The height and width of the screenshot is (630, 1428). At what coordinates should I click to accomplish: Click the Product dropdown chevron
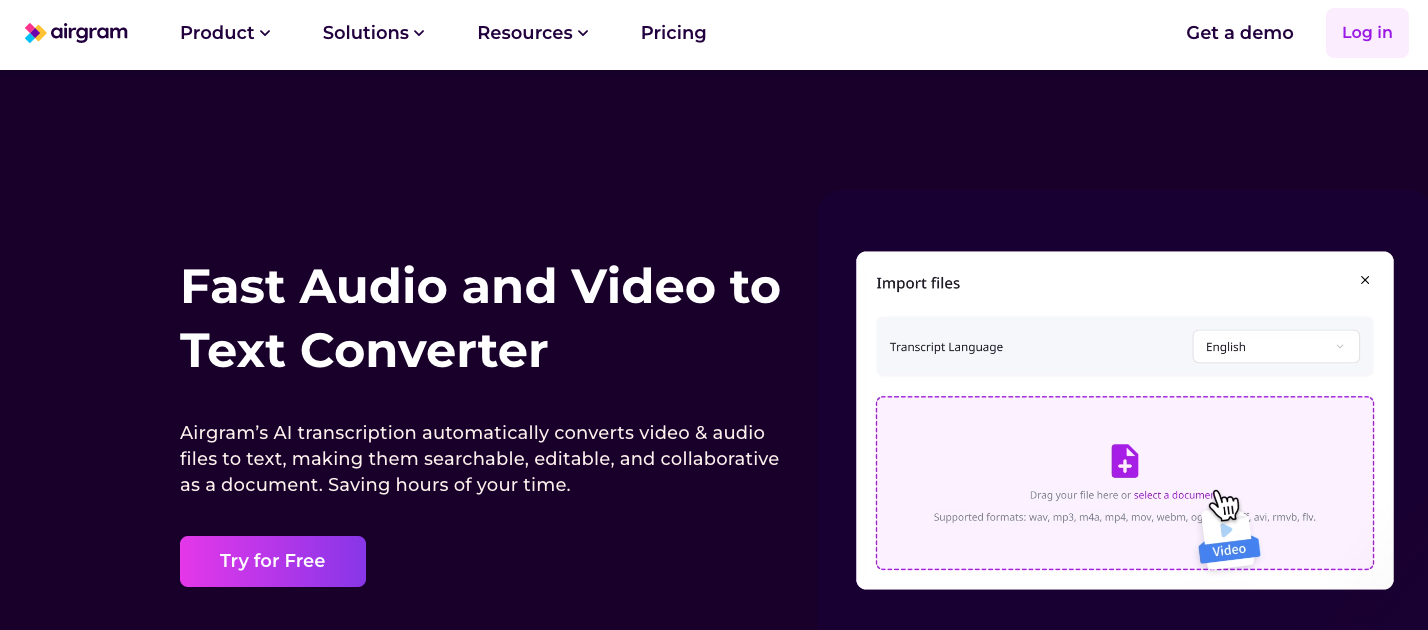tap(264, 33)
